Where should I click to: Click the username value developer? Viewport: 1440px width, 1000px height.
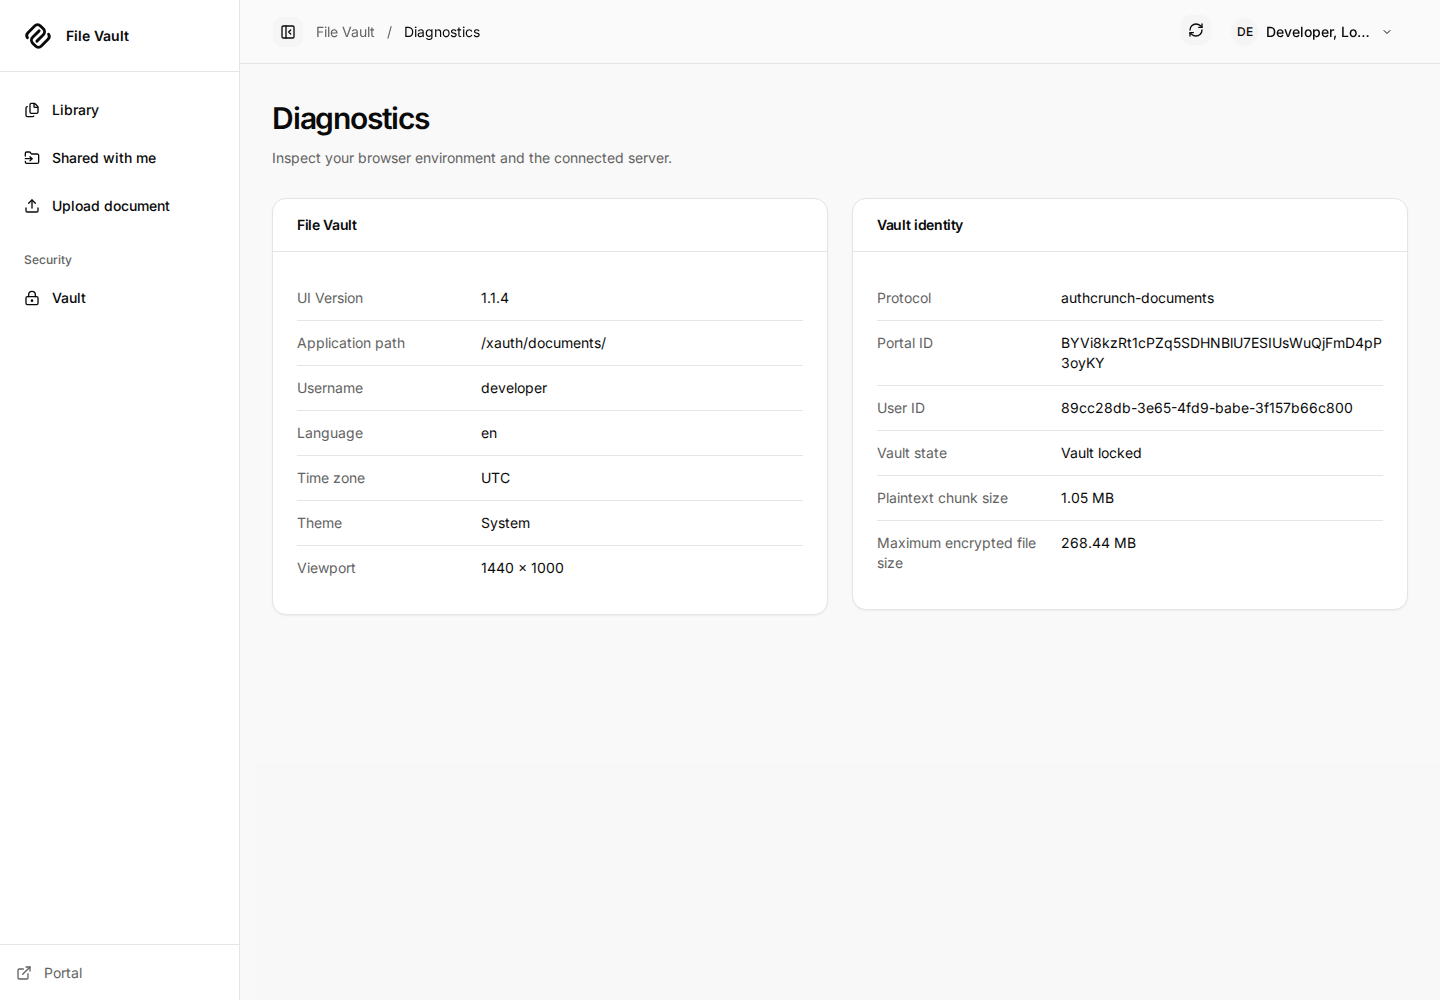click(514, 388)
